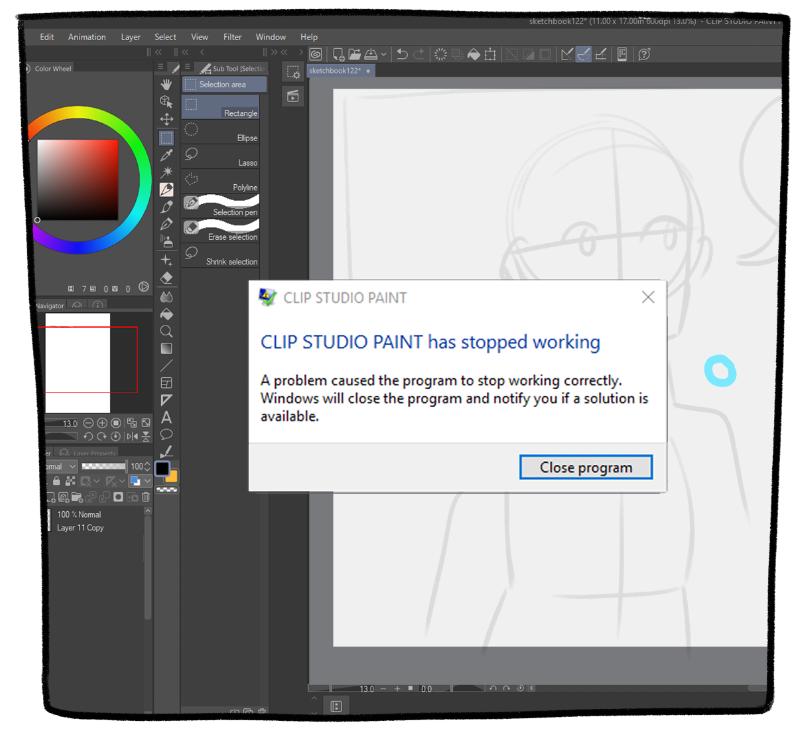The height and width of the screenshot is (734, 800).
Task: Open layer color dropdown arrow
Action: 147,481
